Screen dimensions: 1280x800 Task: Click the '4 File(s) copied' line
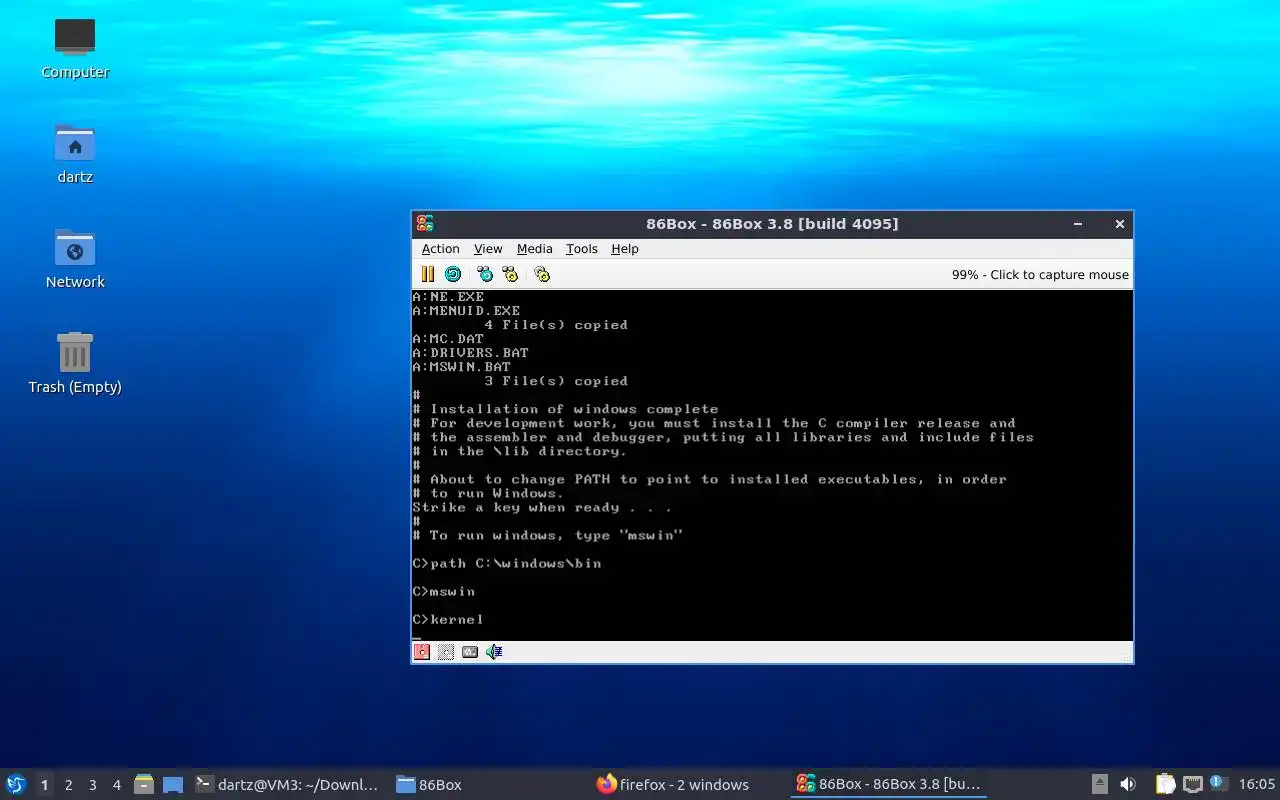coord(556,325)
